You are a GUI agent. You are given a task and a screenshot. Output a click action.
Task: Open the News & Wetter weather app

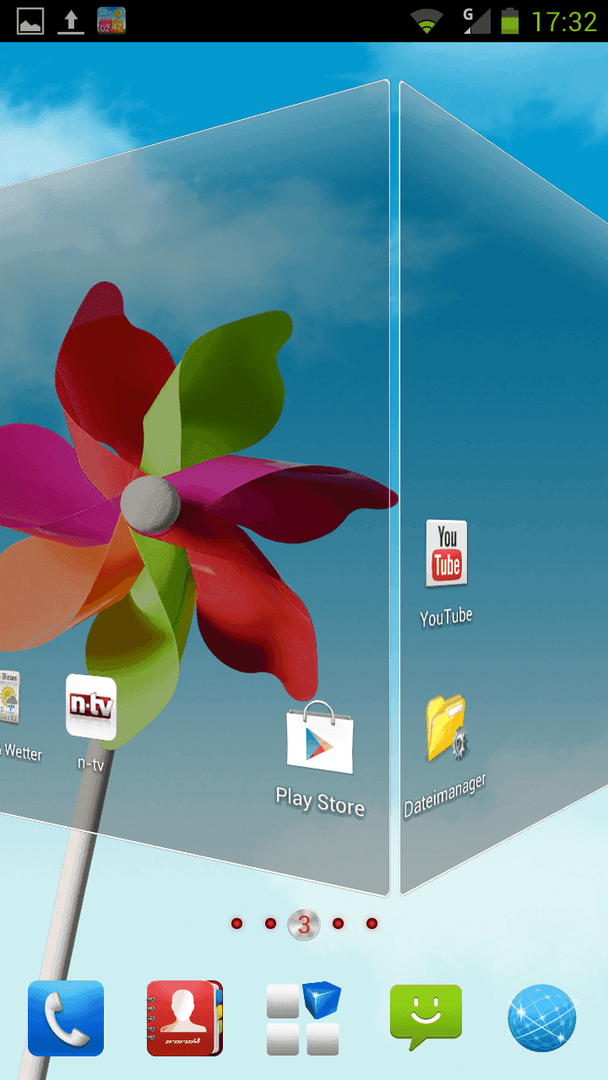tap(10, 697)
